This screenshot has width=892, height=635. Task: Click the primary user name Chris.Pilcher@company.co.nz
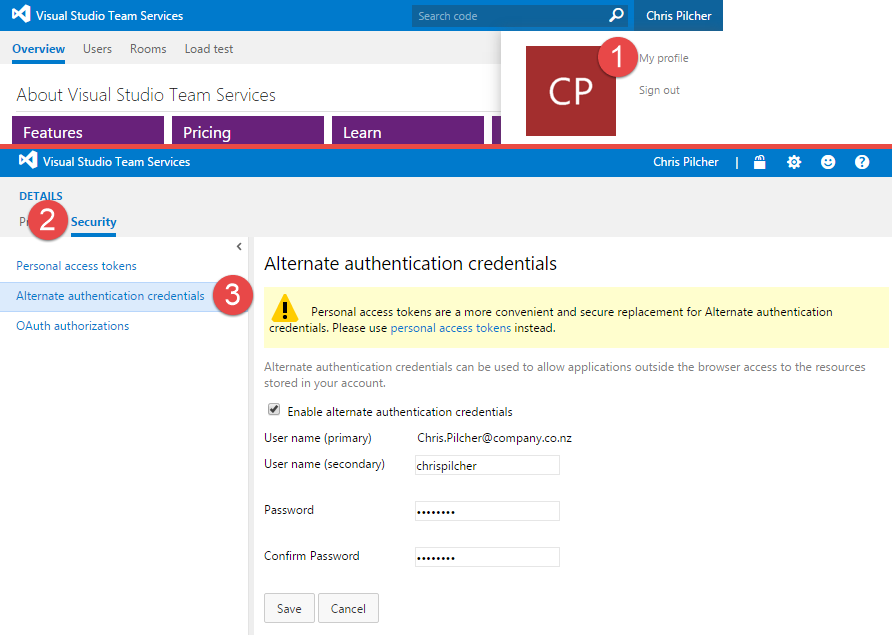[494, 438]
